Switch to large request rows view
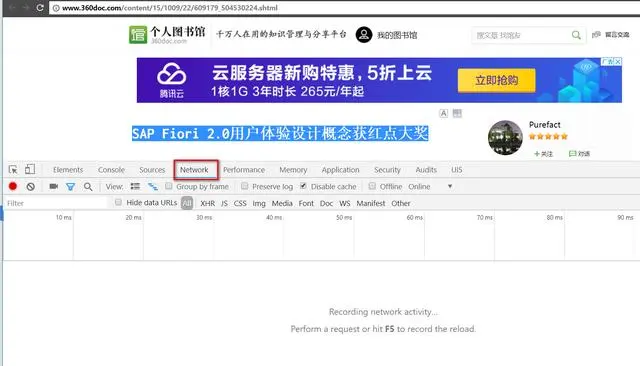 [135, 186]
